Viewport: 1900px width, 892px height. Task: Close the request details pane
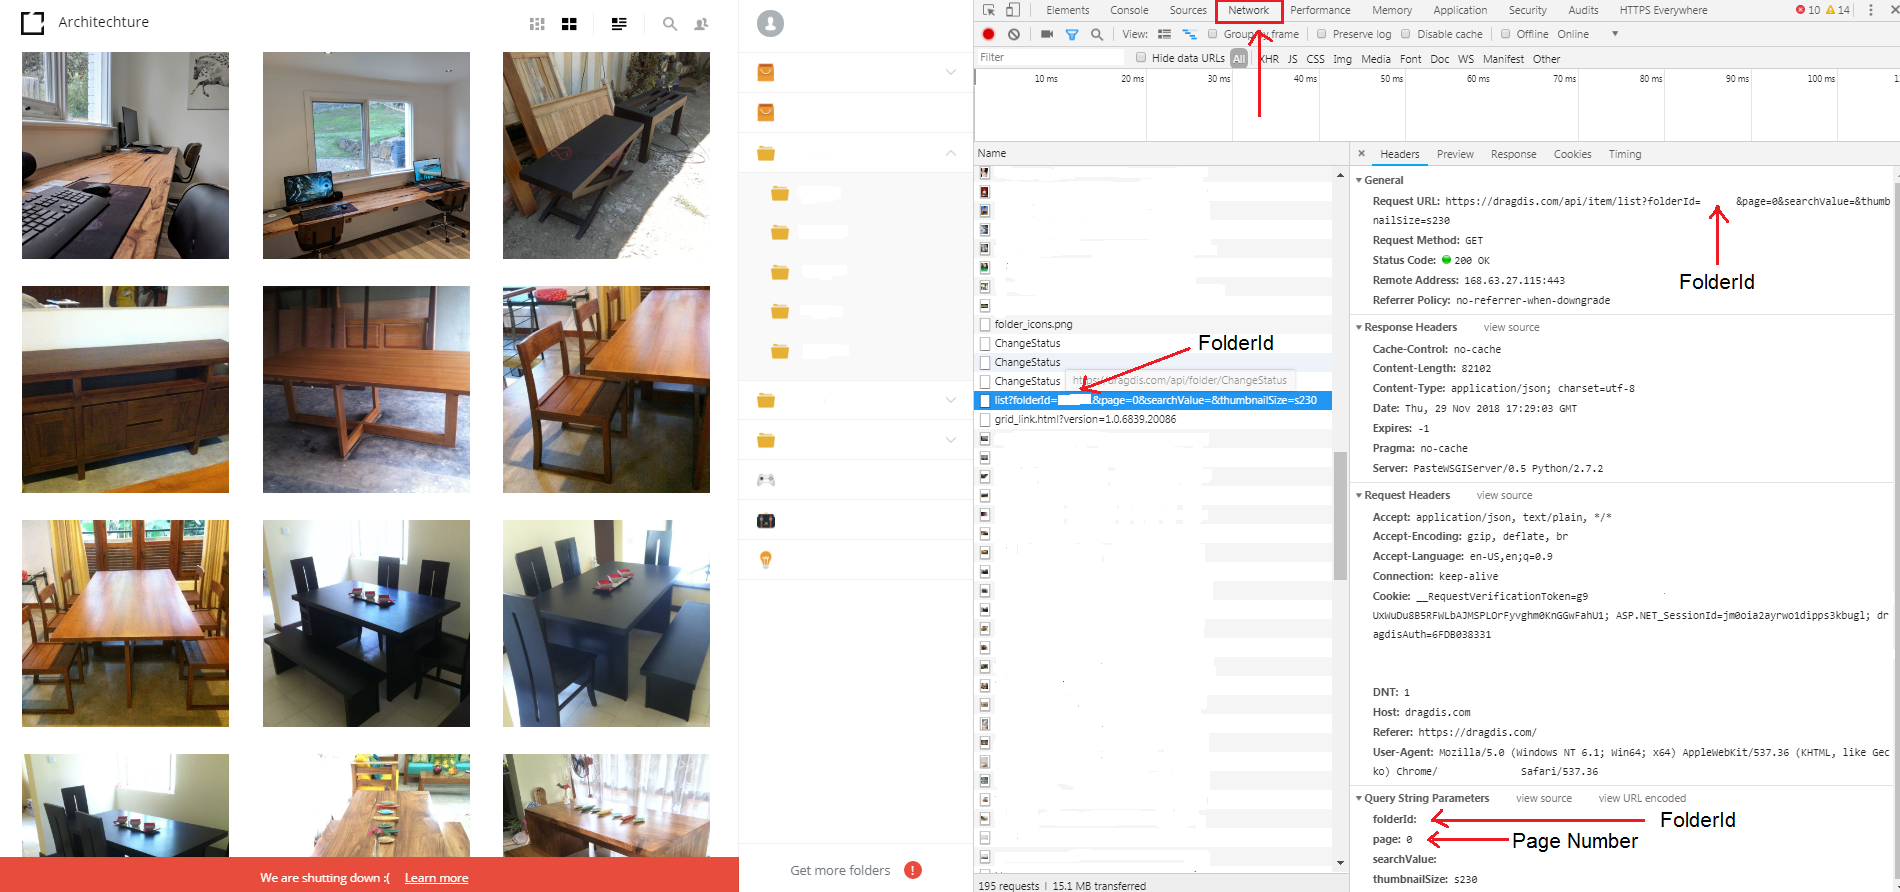point(1361,154)
